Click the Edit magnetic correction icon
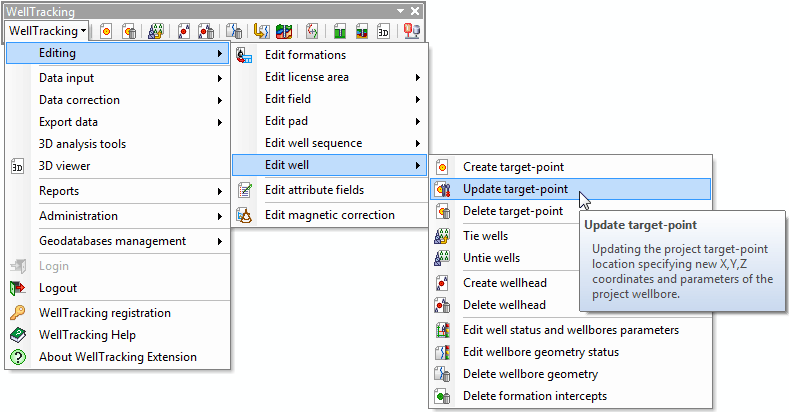The height and width of the screenshot is (412, 789). tap(244, 215)
